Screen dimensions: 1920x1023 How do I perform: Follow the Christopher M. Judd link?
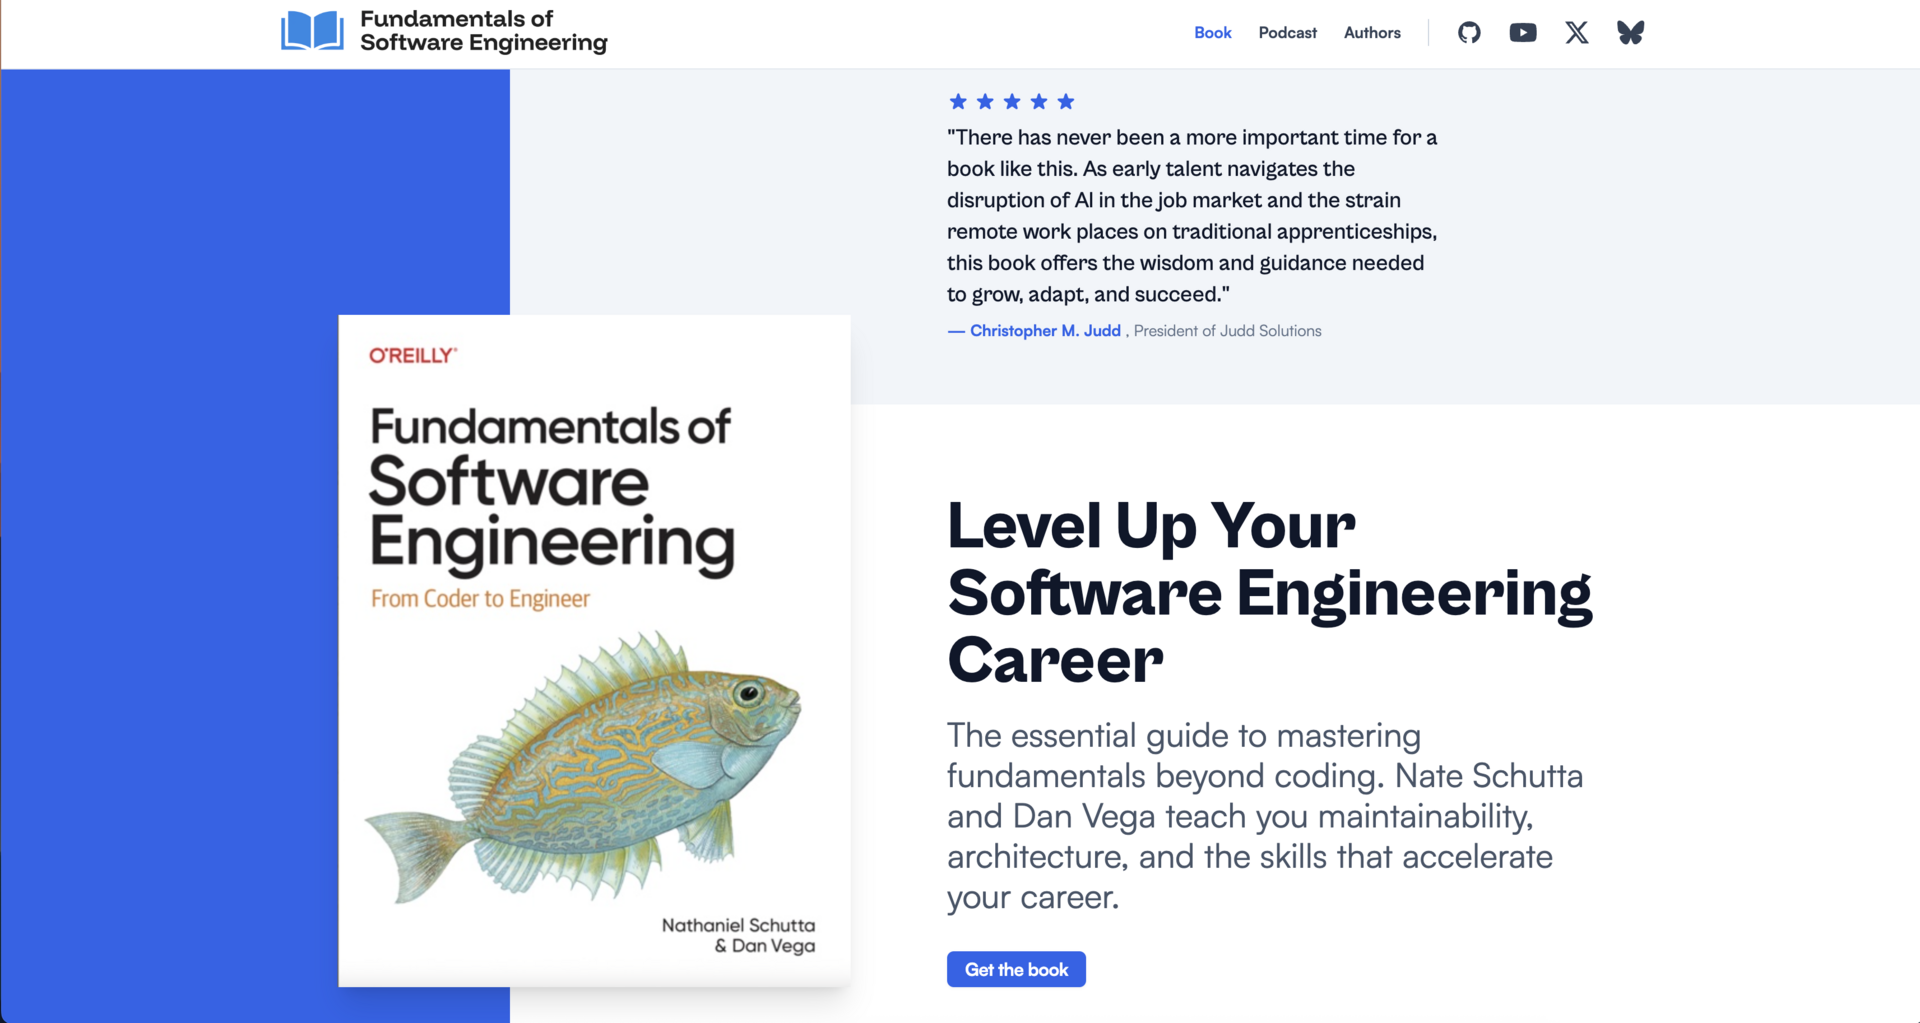pos(1045,330)
